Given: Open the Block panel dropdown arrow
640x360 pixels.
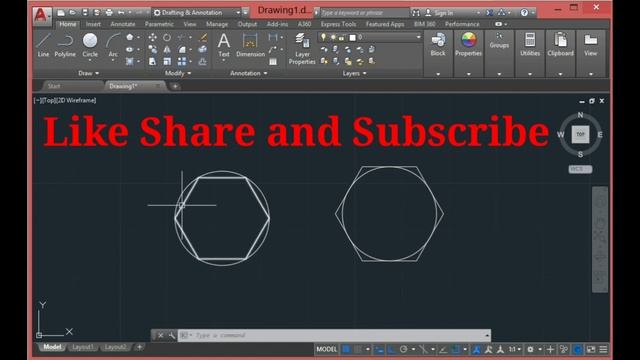Looking at the screenshot, I should [x=438, y=74].
